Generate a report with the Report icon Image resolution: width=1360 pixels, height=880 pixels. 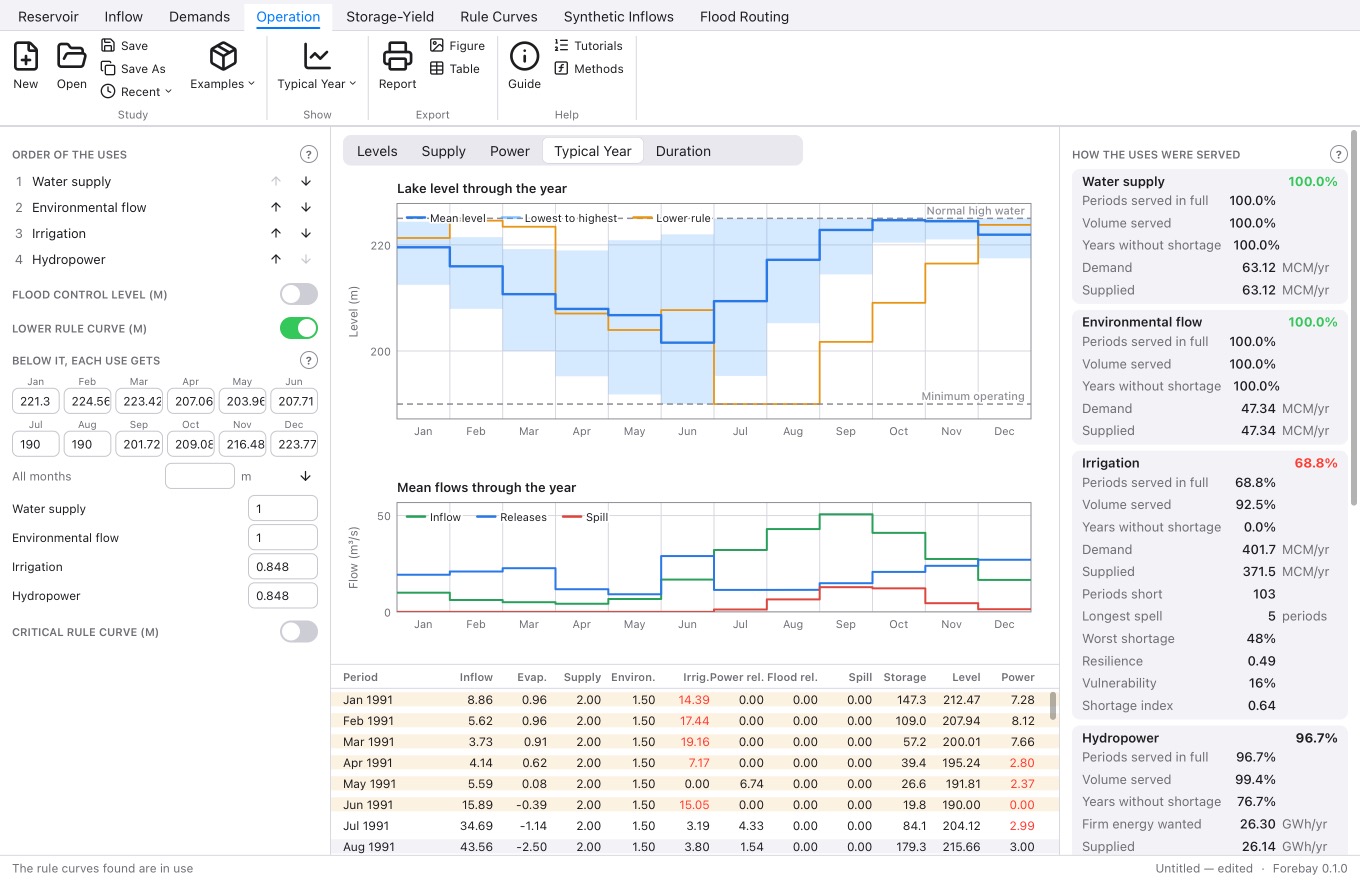click(397, 66)
